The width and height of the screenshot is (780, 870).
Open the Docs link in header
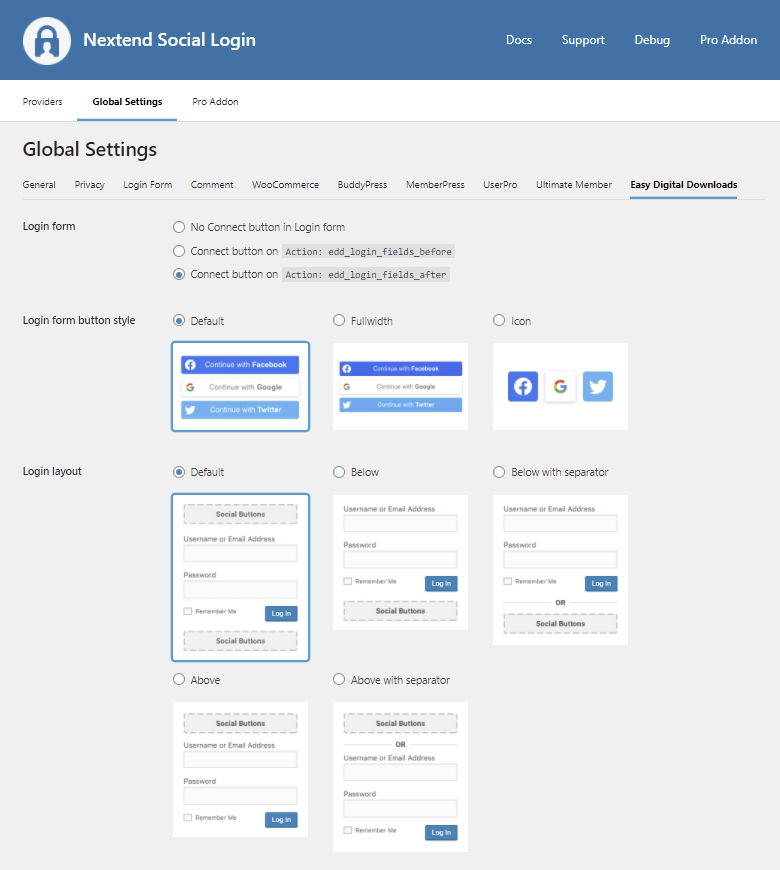(519, 40)
